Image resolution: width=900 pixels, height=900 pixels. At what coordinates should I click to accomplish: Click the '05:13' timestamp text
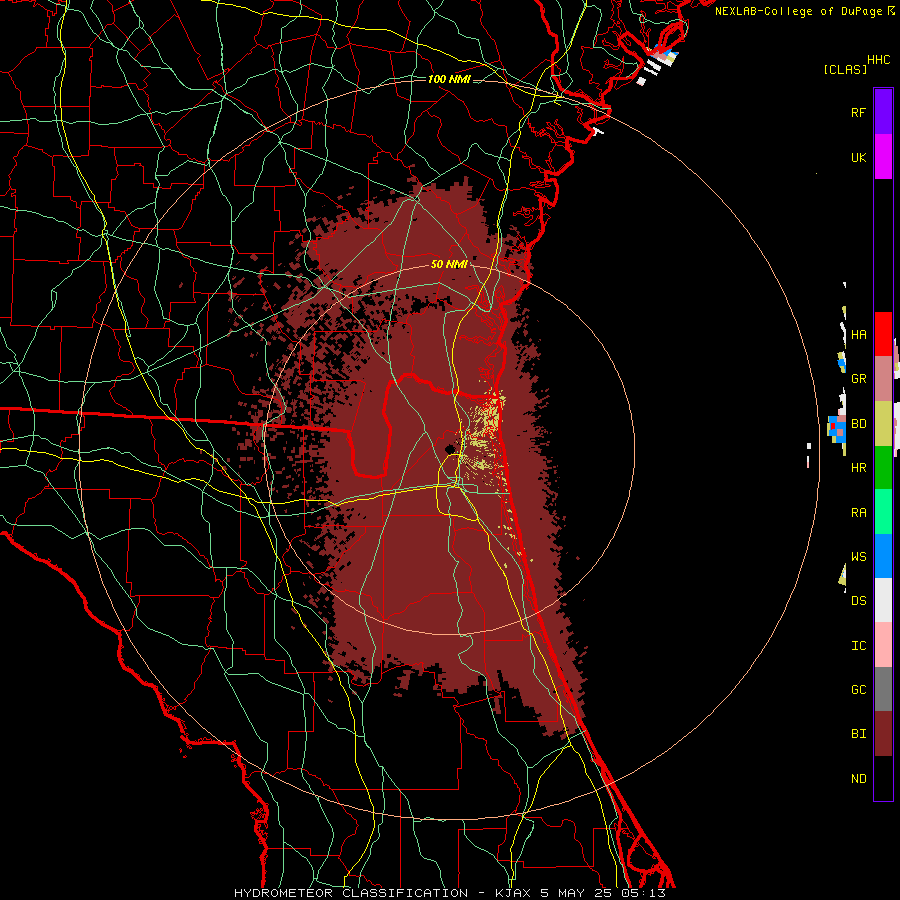click(x=643, y=893)
